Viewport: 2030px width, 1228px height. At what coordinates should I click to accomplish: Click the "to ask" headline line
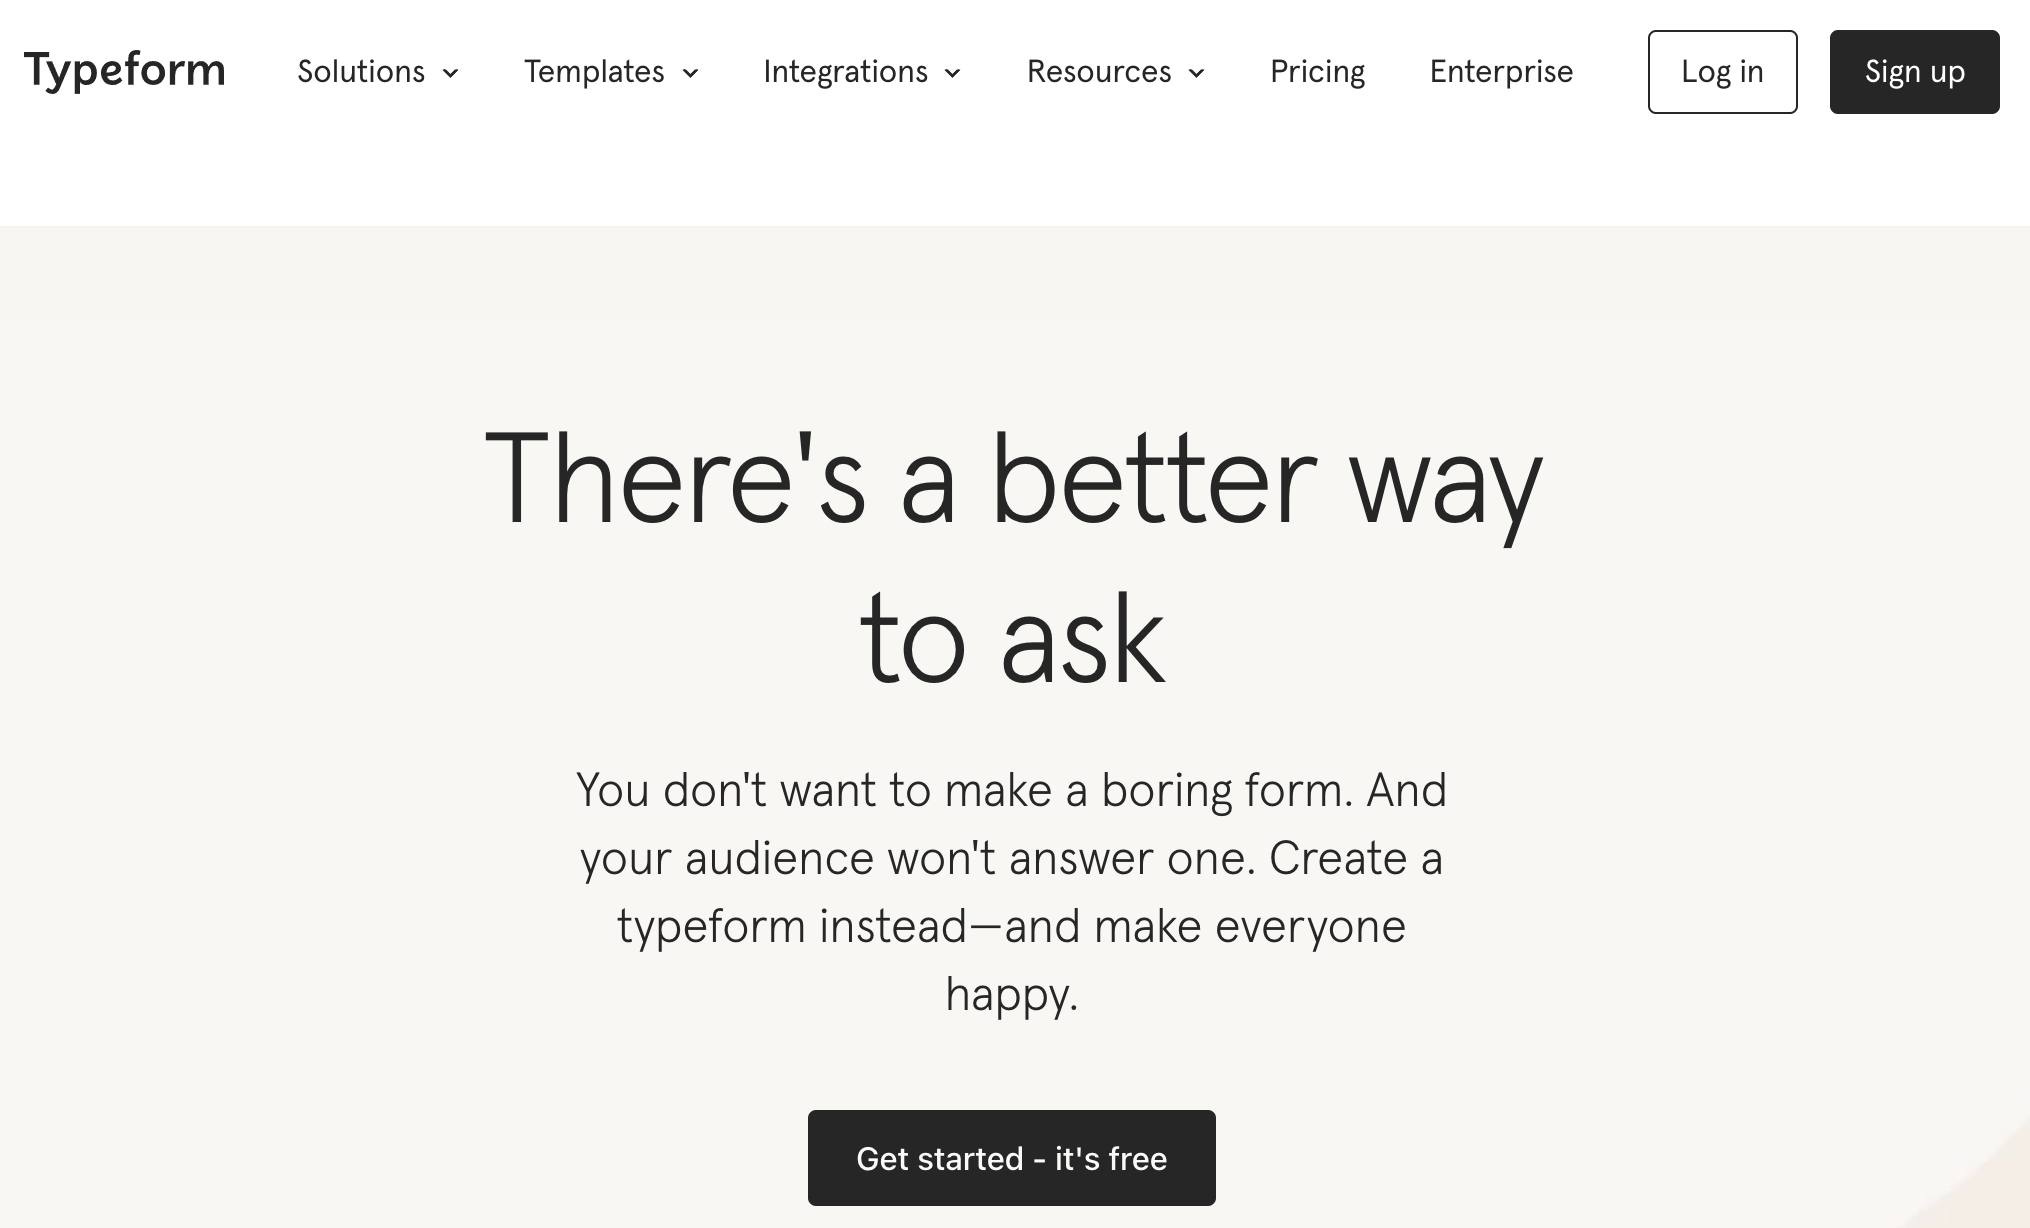coord(1012,640)
